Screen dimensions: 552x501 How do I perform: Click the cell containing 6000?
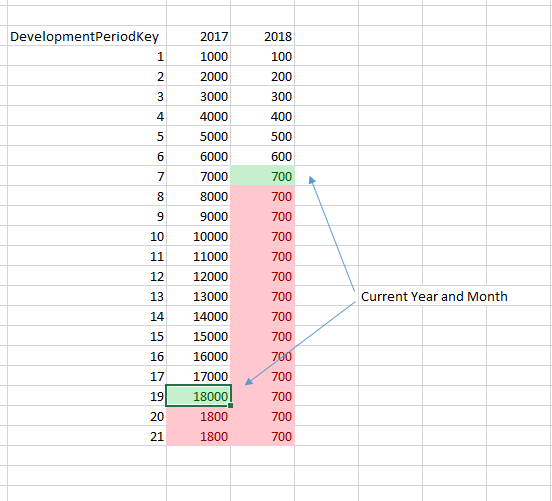(199, 156)
